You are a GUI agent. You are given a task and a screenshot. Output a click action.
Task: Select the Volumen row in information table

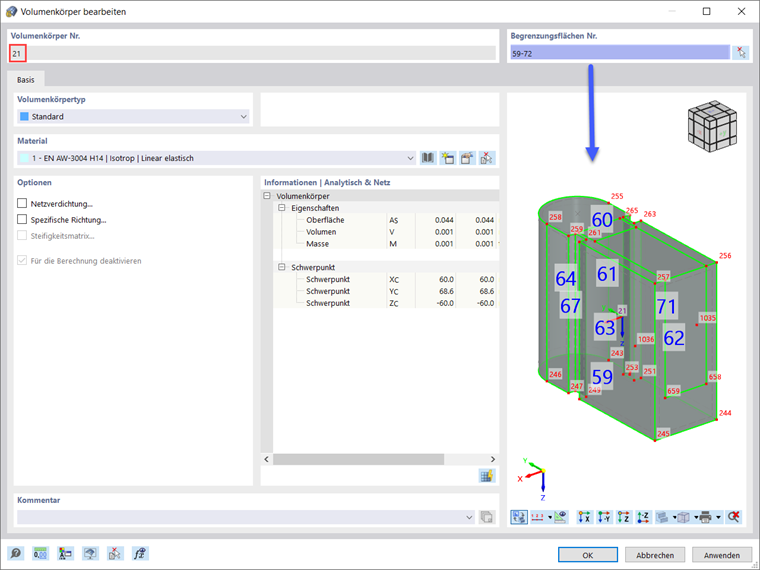(x=386, y=232)
